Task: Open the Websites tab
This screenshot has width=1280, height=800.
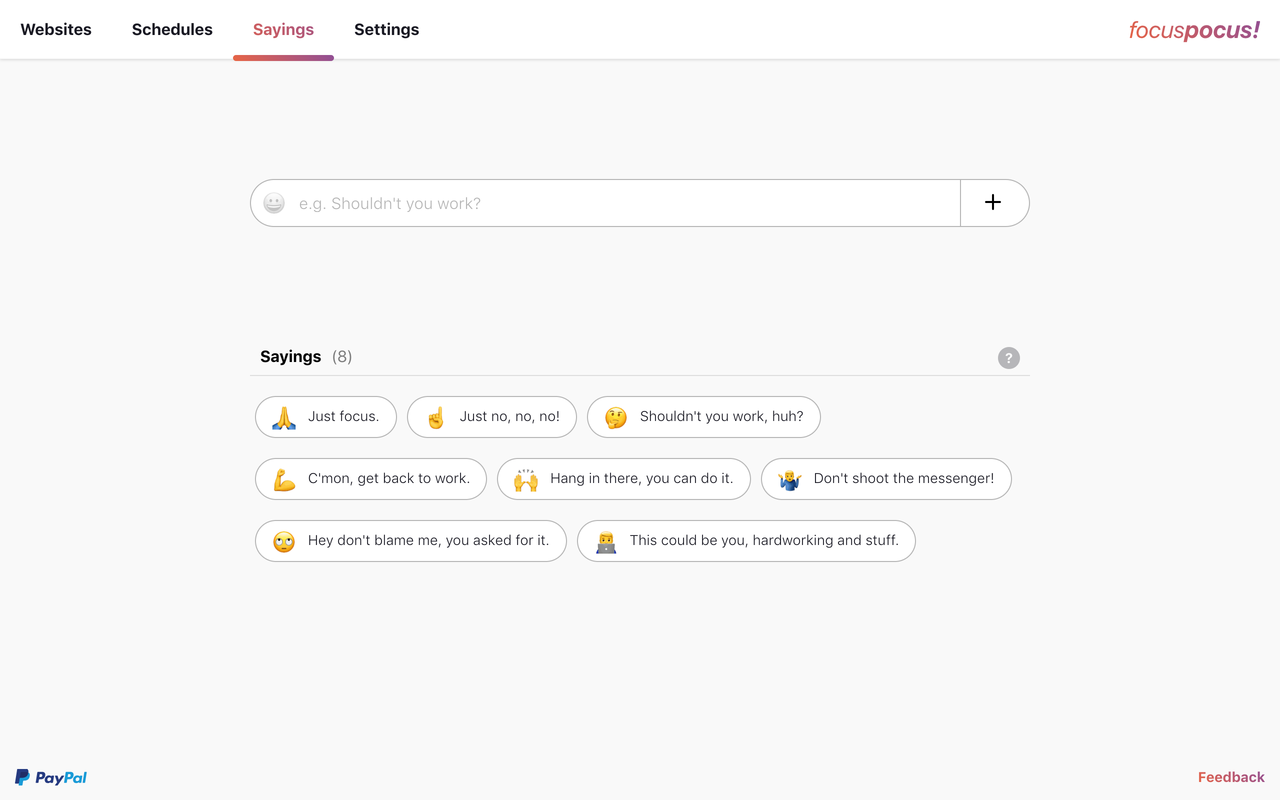Action: tap(56, 30)
